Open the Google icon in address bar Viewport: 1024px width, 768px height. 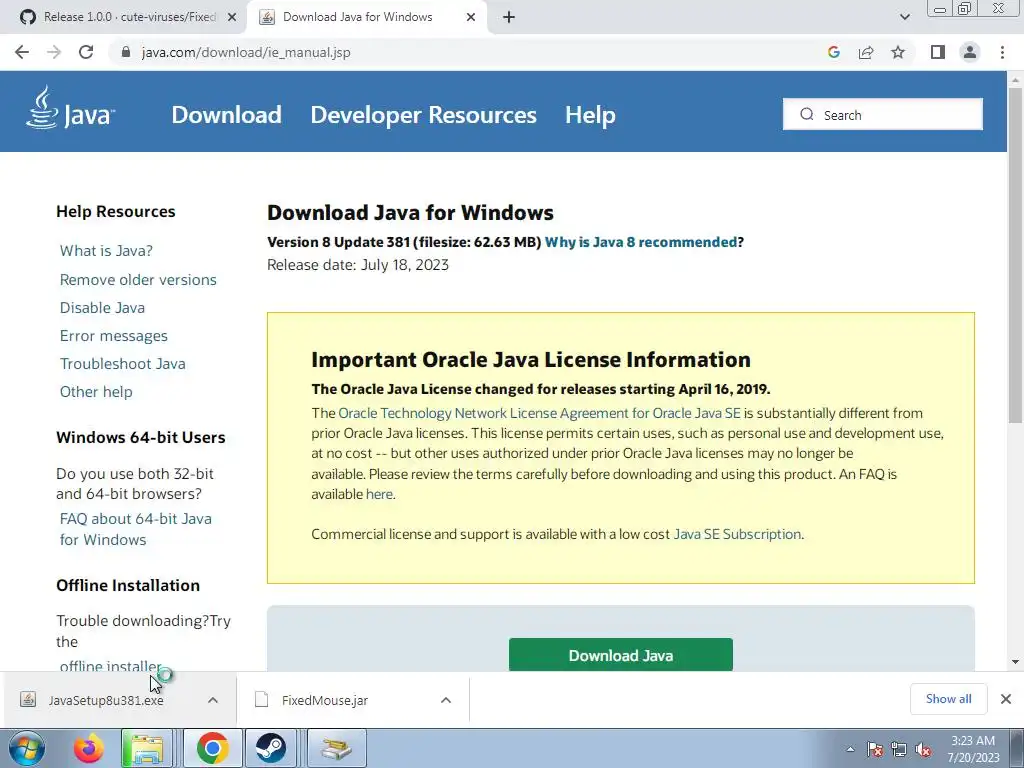(x=833, y=52)
